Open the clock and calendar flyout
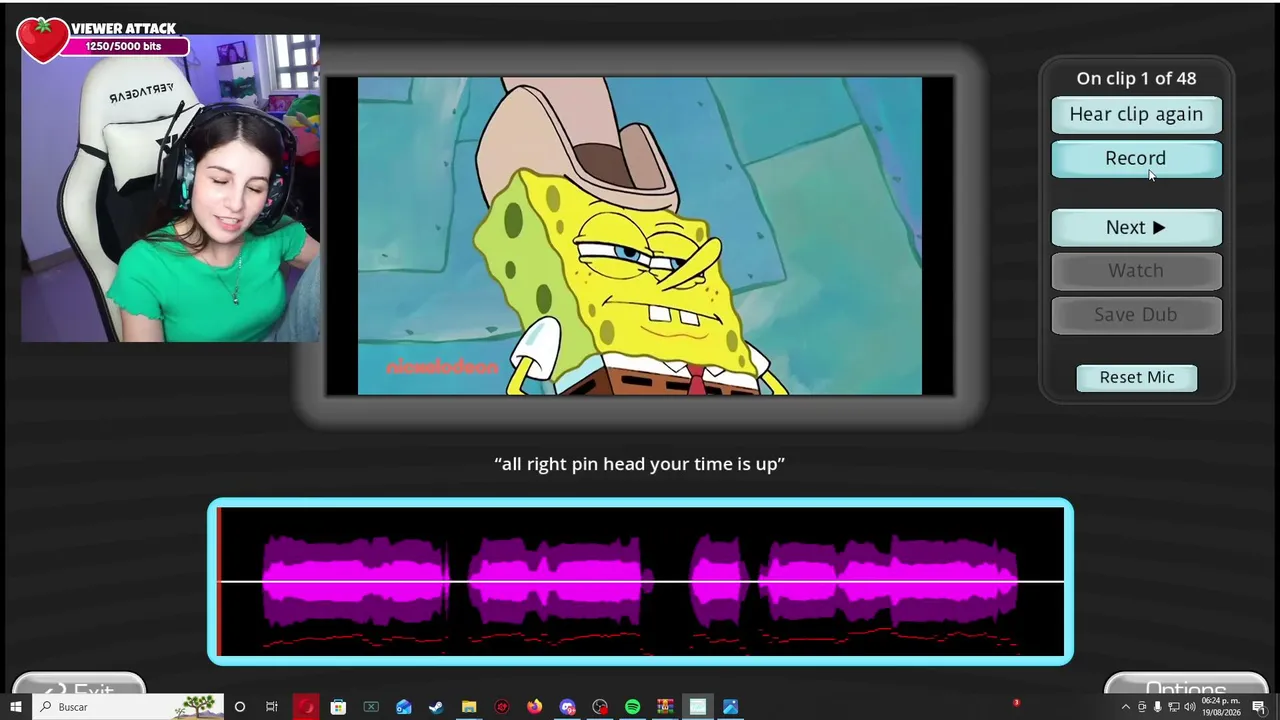Image resolution: width=1280 pixels, height=720 pixels. [x=1221, y=707]
